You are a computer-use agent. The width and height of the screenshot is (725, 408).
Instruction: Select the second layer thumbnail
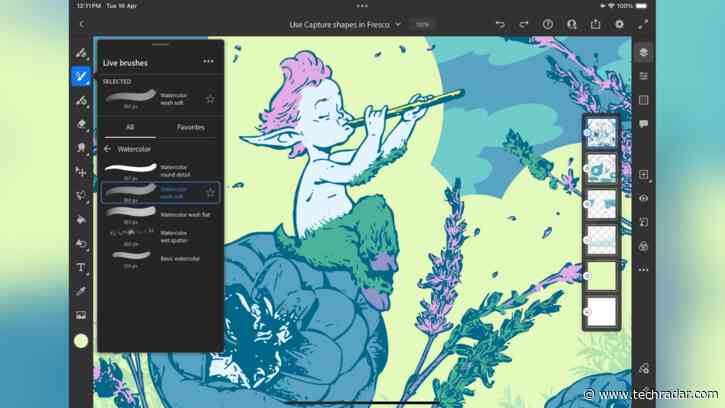coord(602,168)
